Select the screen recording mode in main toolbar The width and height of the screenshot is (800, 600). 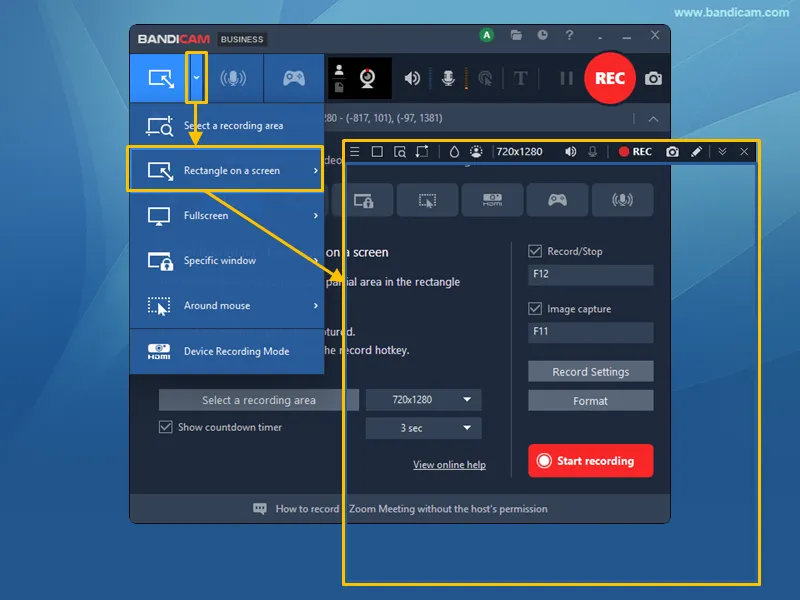pos(160,78)
